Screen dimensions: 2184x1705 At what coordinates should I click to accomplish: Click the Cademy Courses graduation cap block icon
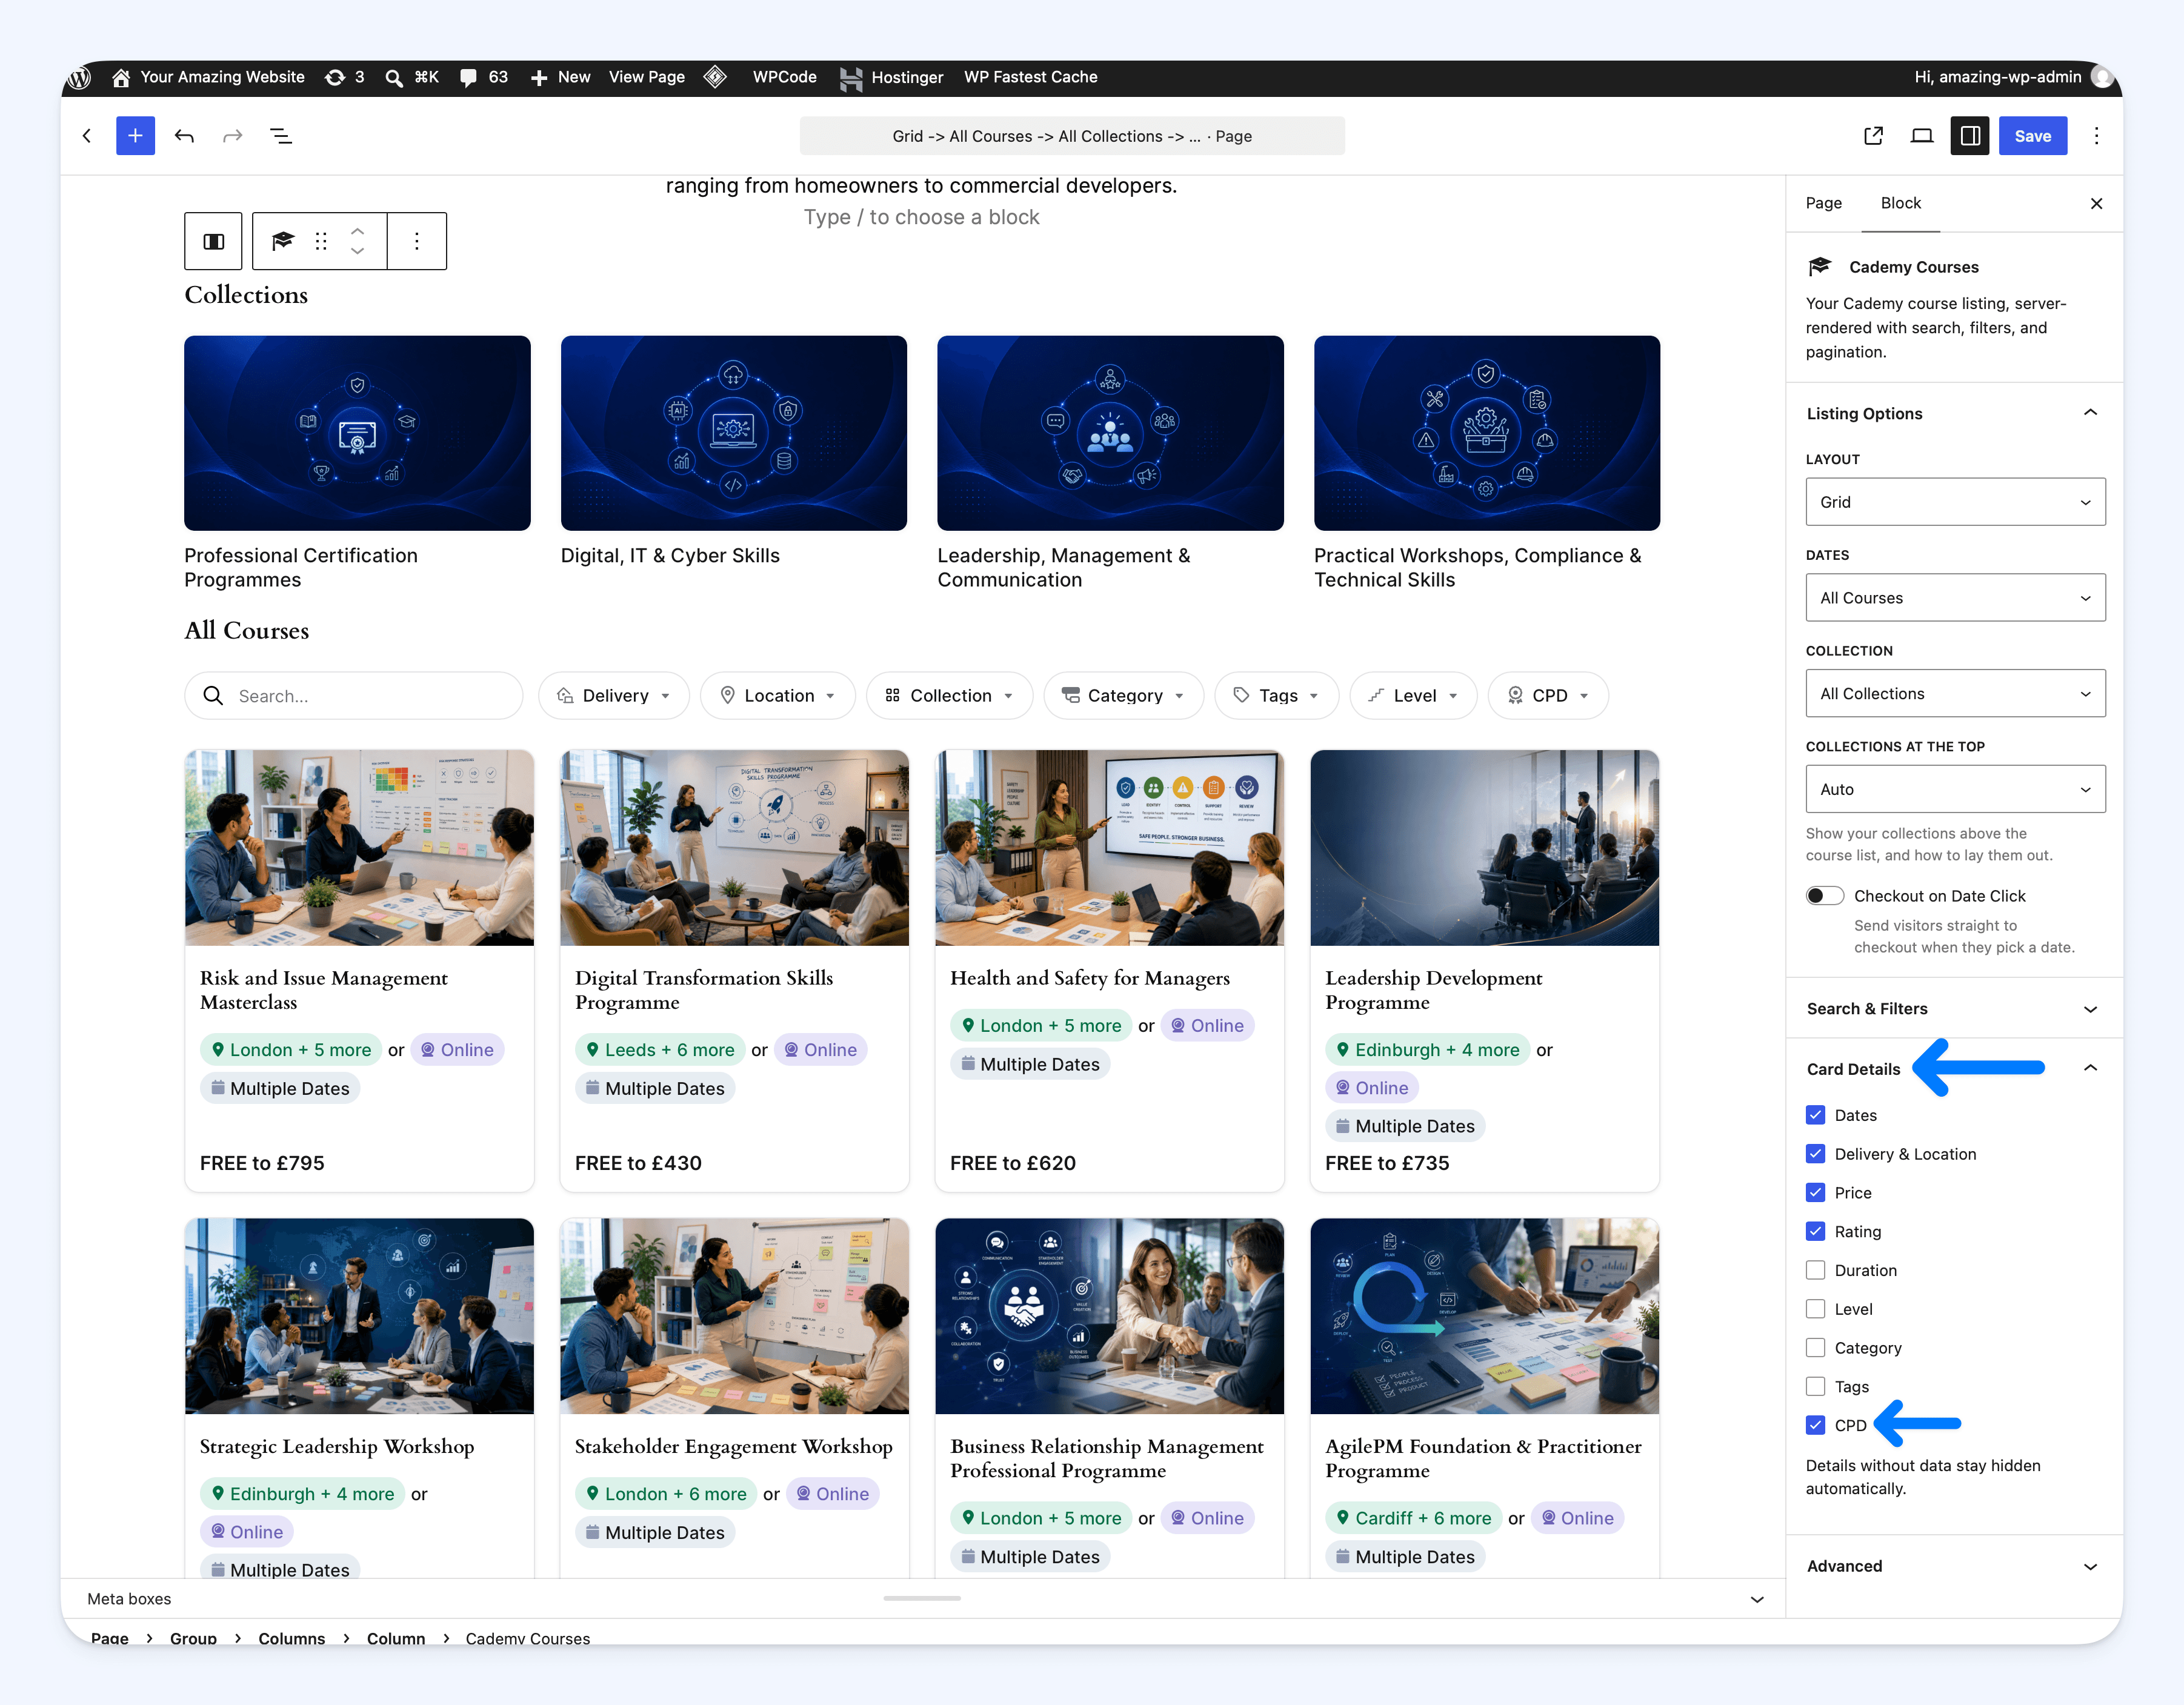[x=283, y=241]
